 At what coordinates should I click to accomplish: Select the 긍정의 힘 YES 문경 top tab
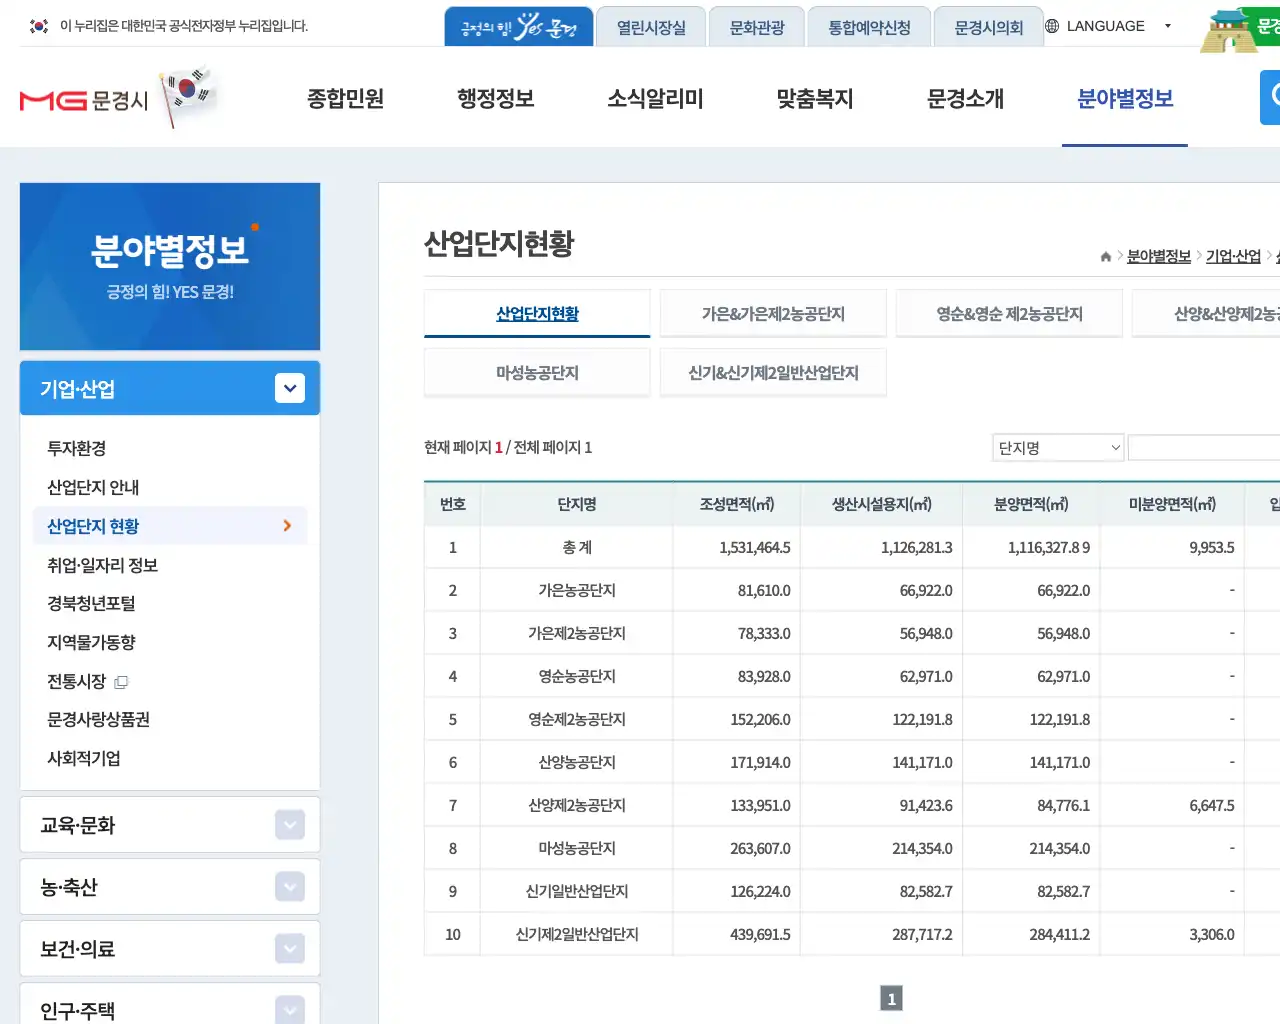click(519, 27)
